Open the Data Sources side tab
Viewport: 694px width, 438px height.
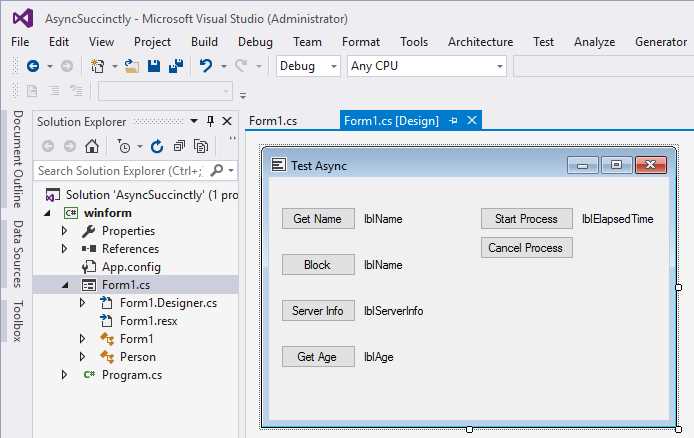[17, 254]
